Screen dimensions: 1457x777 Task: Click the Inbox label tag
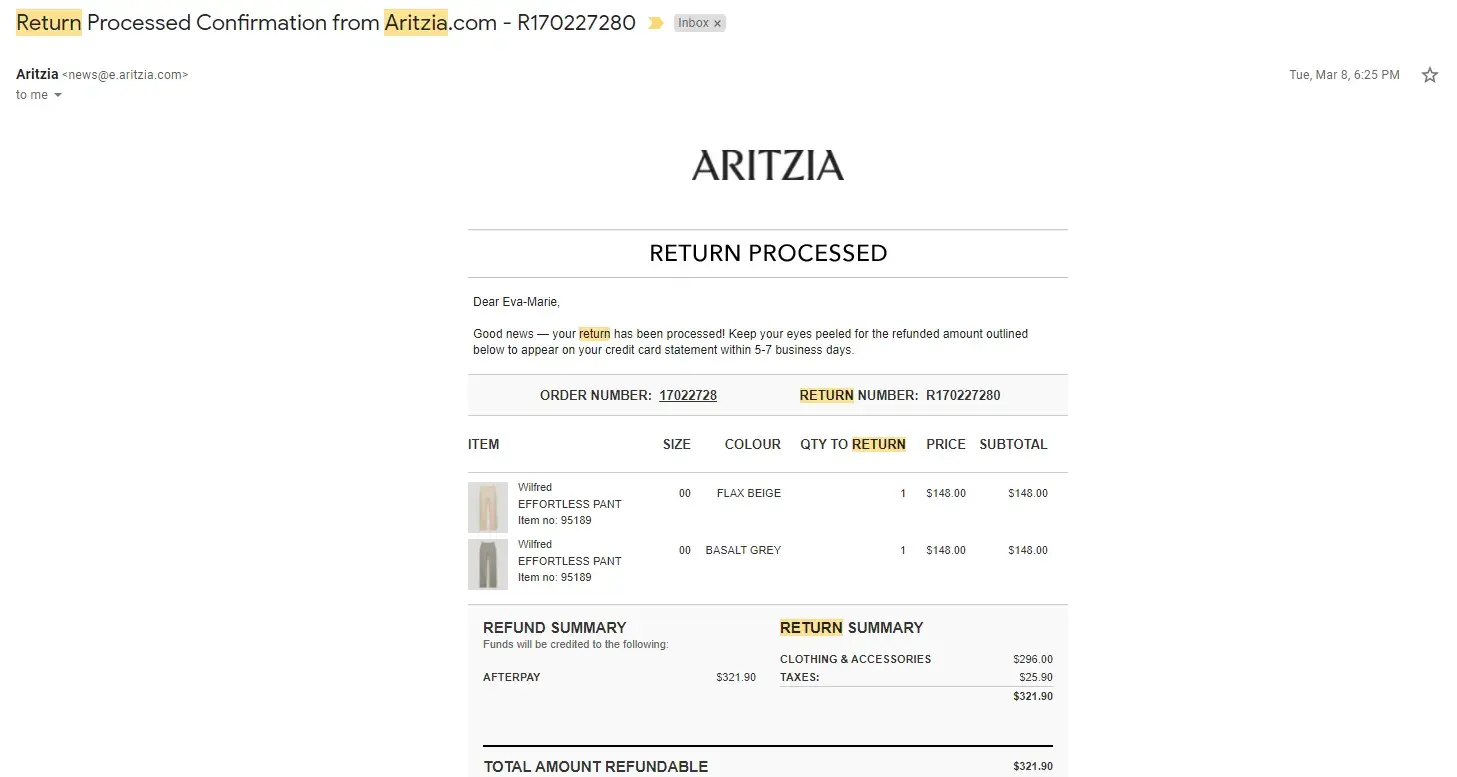tap(693, 23)
